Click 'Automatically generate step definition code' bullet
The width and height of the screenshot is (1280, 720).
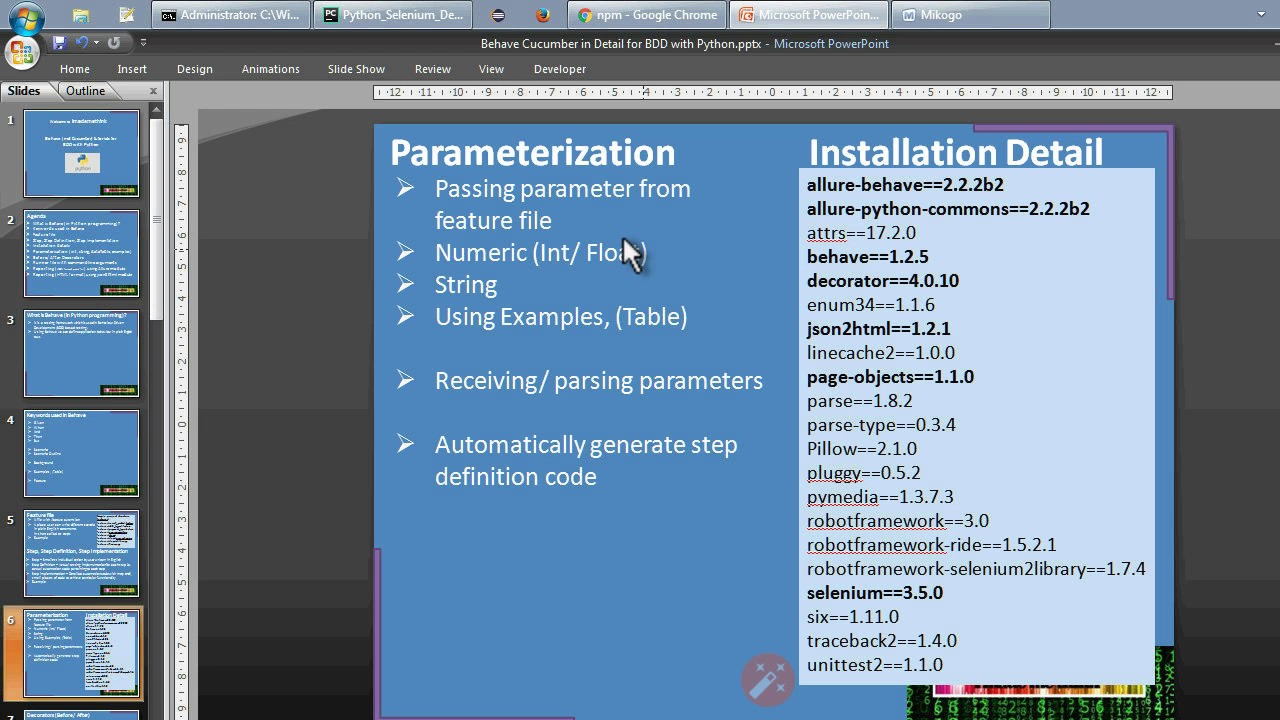pos(586,460)
